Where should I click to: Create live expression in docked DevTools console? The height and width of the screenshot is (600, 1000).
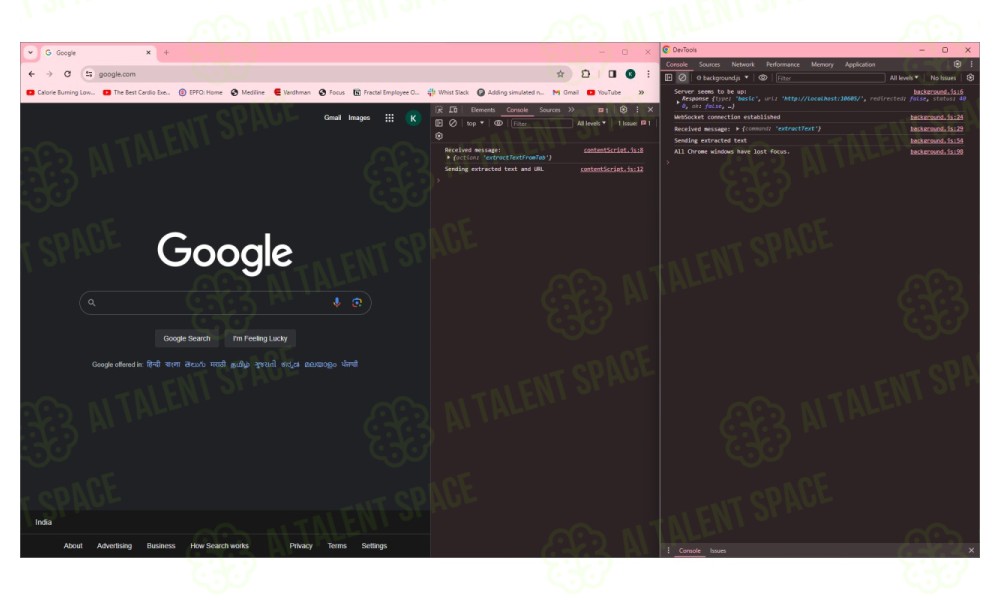(499, 123)
